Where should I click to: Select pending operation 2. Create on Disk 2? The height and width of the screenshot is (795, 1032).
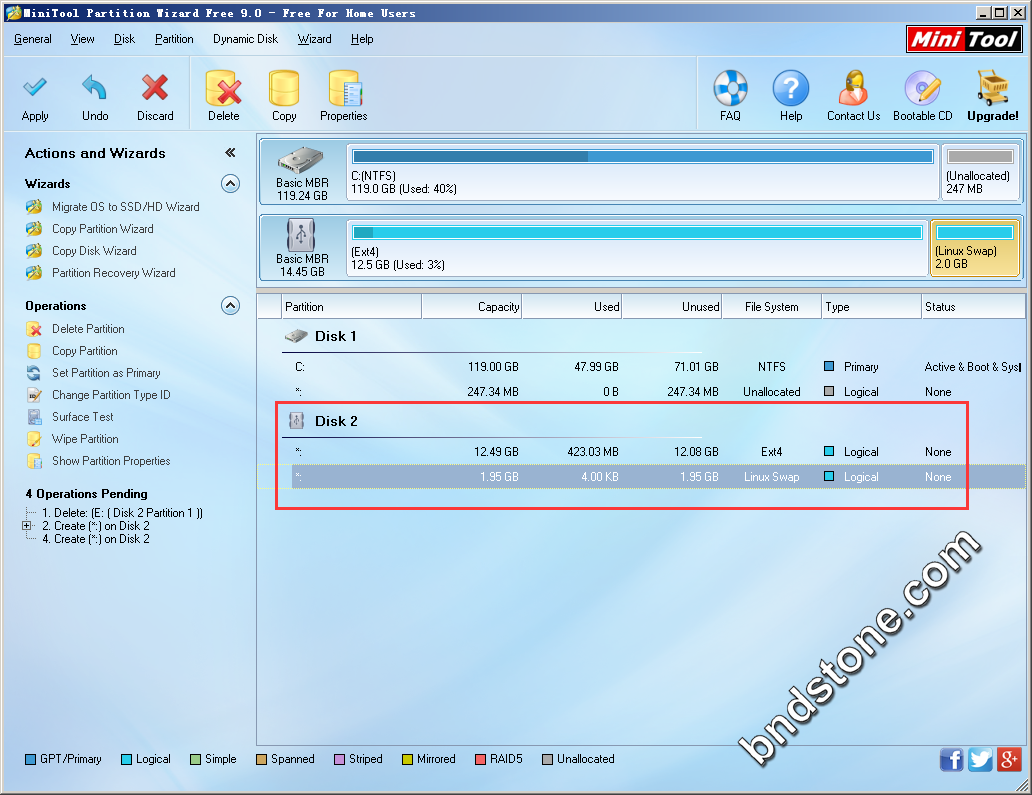95,526
